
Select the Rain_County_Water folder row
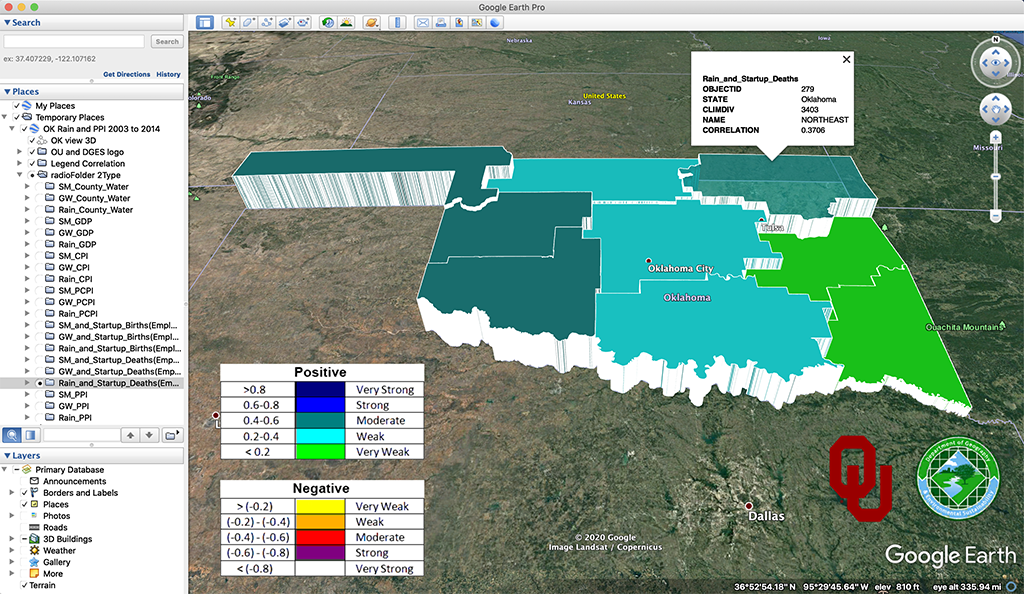[95, 210]
